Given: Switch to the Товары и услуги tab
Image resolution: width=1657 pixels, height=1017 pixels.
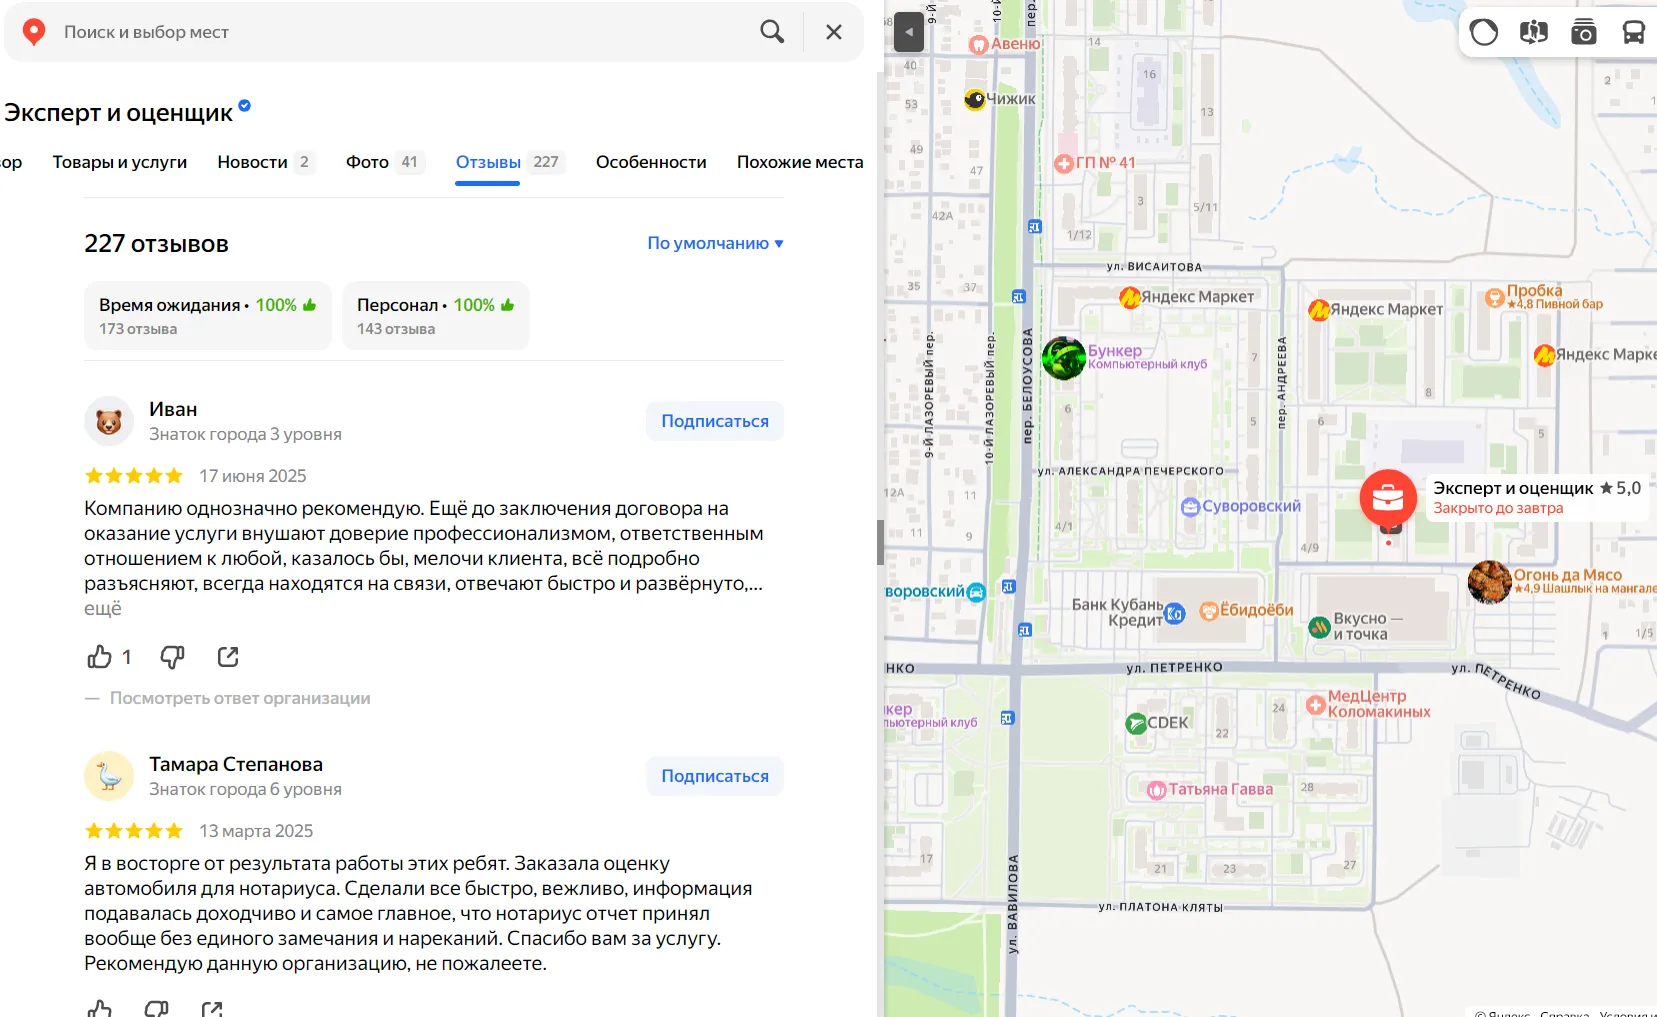Looking at the screenshot, I should (120, 162).
